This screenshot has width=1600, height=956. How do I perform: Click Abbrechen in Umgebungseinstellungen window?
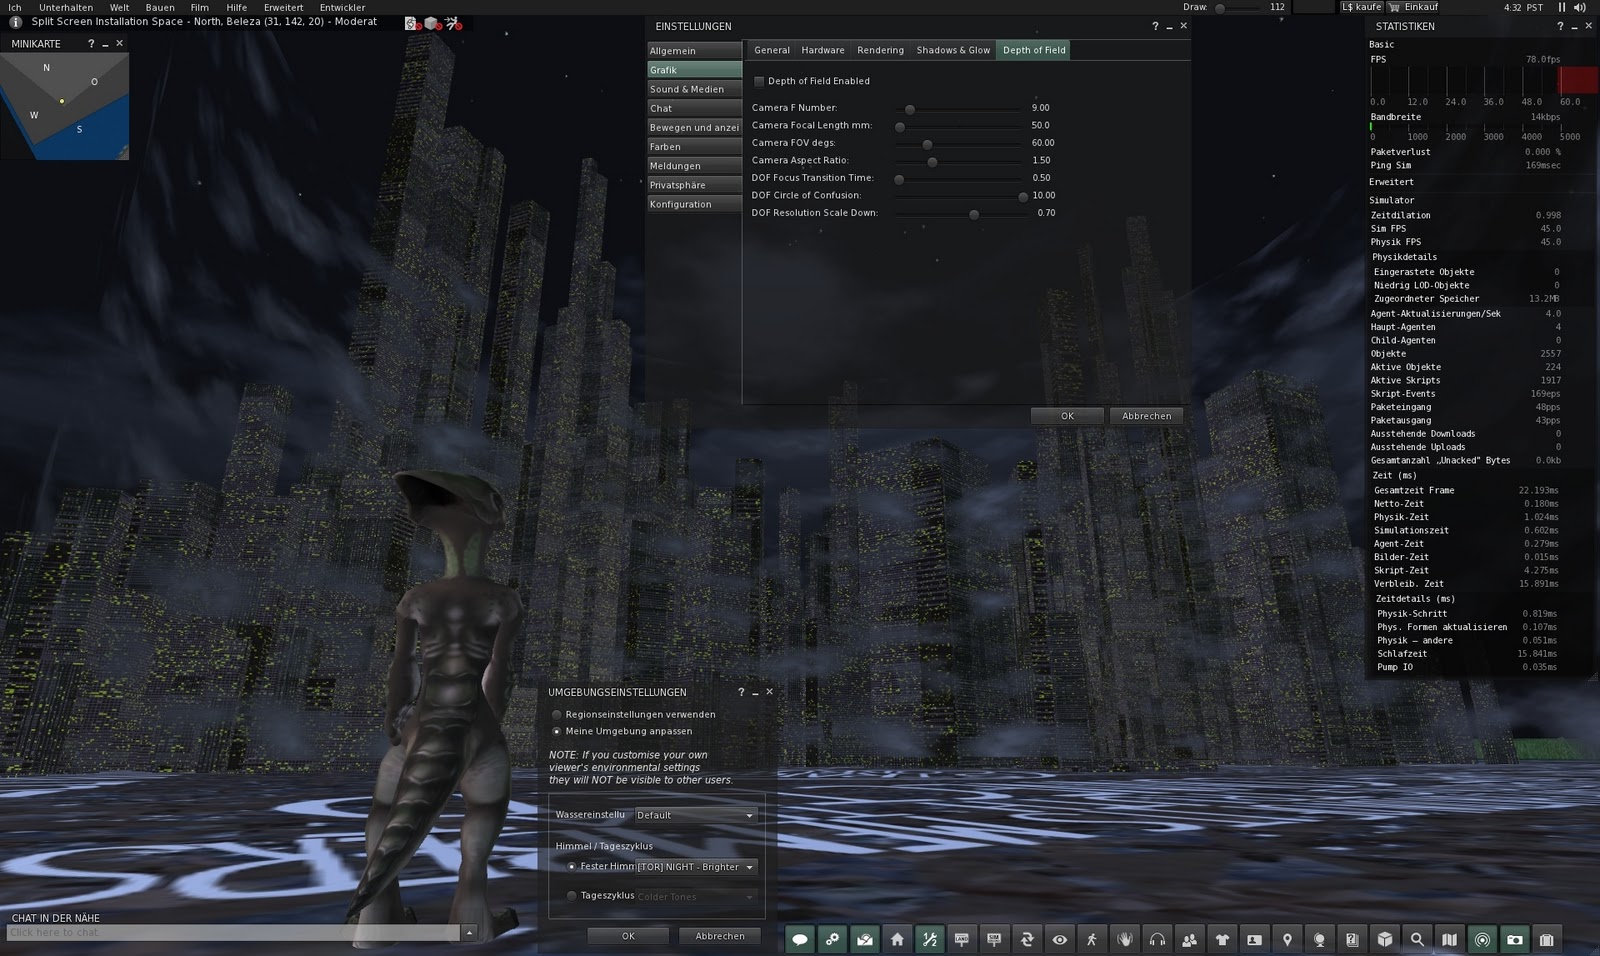coord(720,936)
